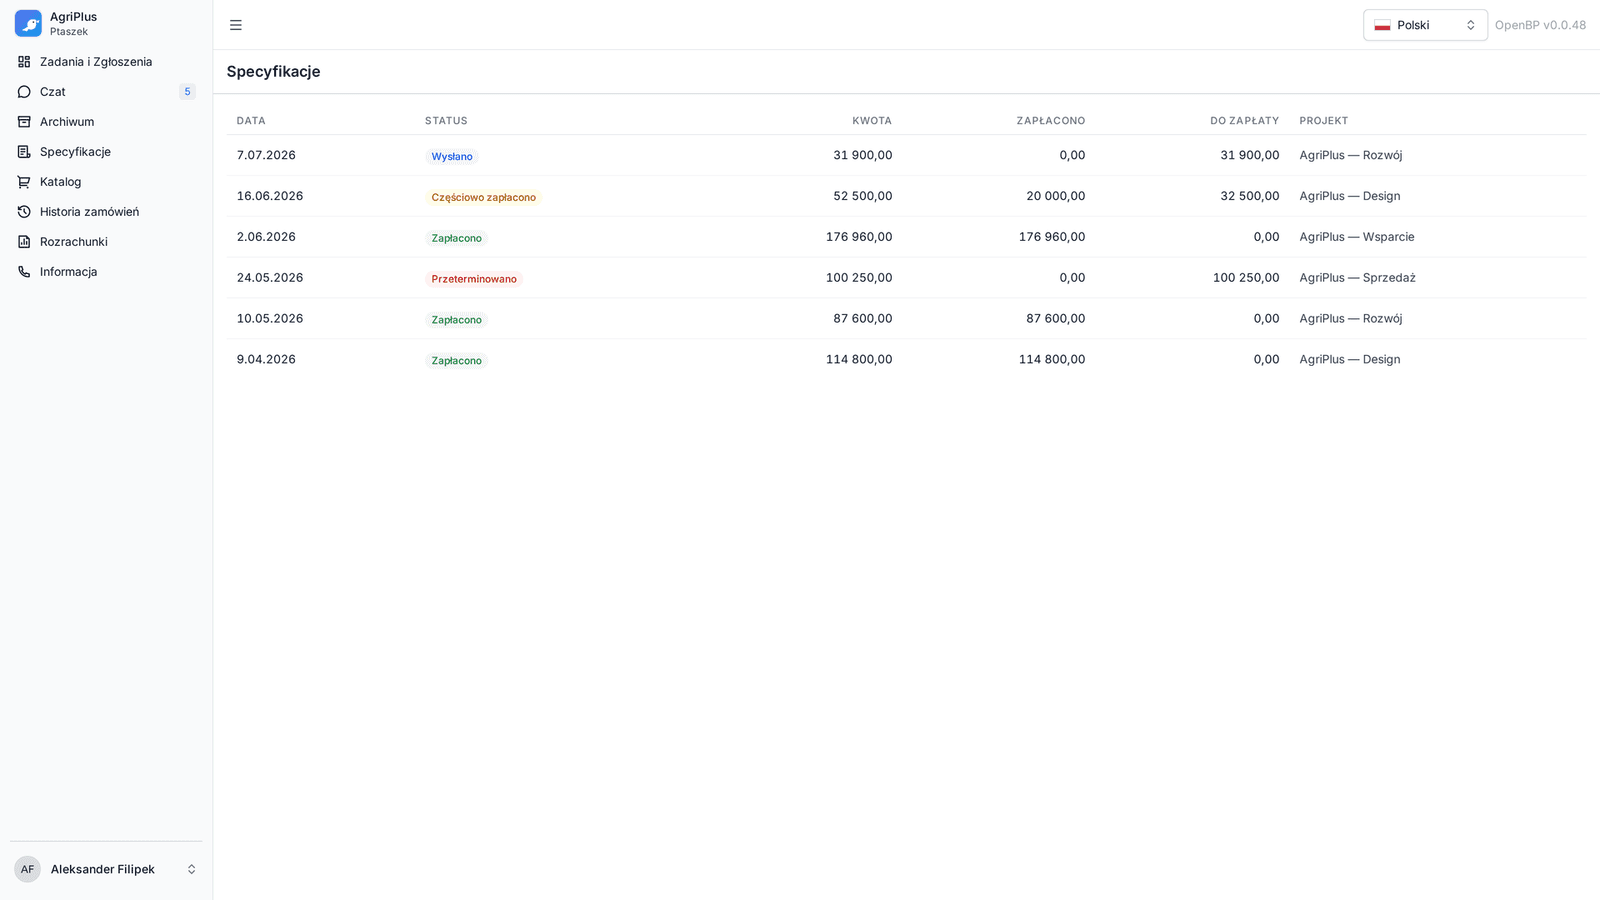This screenshot has height=900, width=1600.
Task: Click the Czat speech bubble icon
Action: (24, 92)
